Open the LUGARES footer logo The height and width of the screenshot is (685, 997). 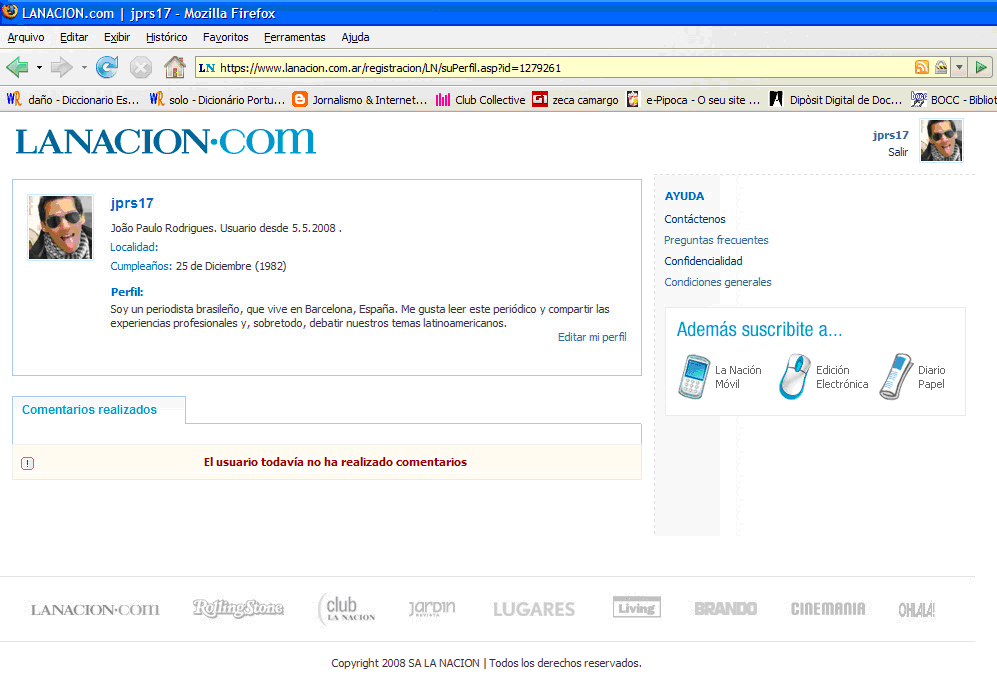(x=534, y=609)
